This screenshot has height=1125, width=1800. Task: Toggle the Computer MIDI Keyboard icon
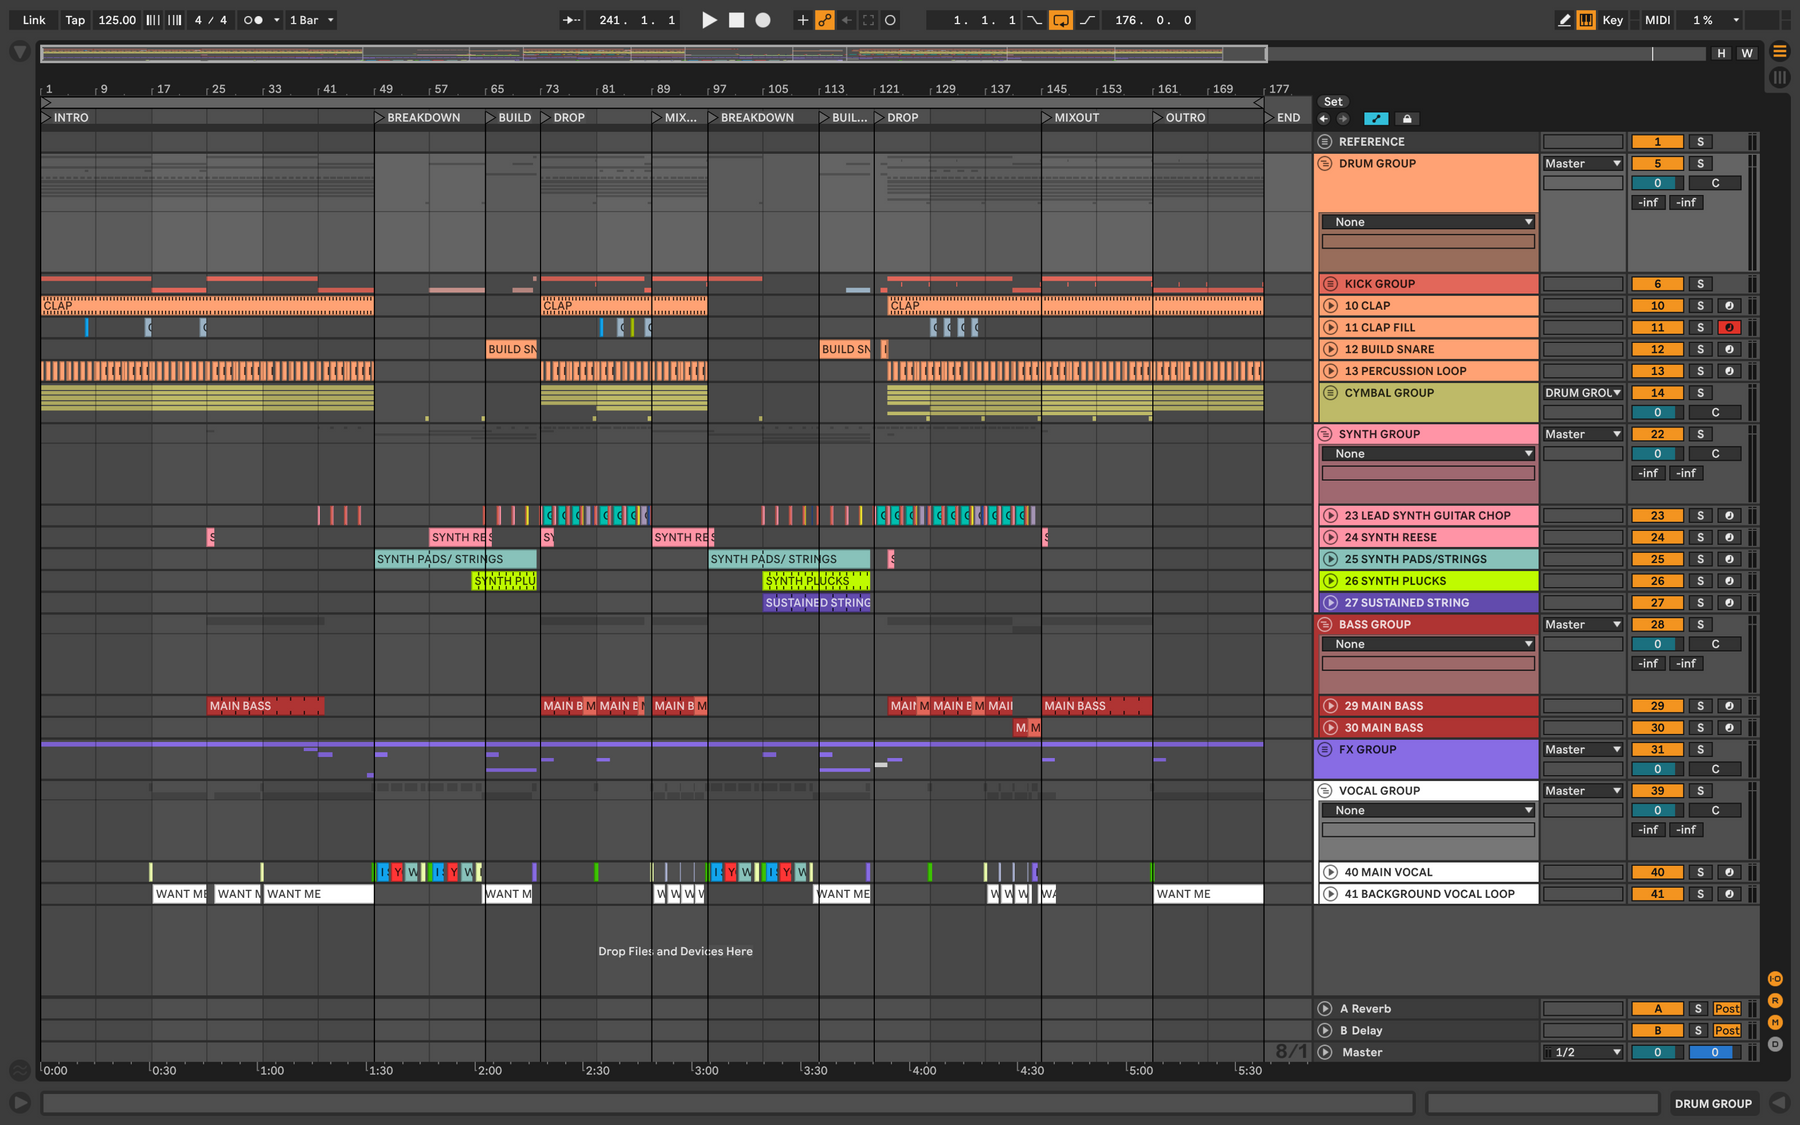(x=1586, y=20)
